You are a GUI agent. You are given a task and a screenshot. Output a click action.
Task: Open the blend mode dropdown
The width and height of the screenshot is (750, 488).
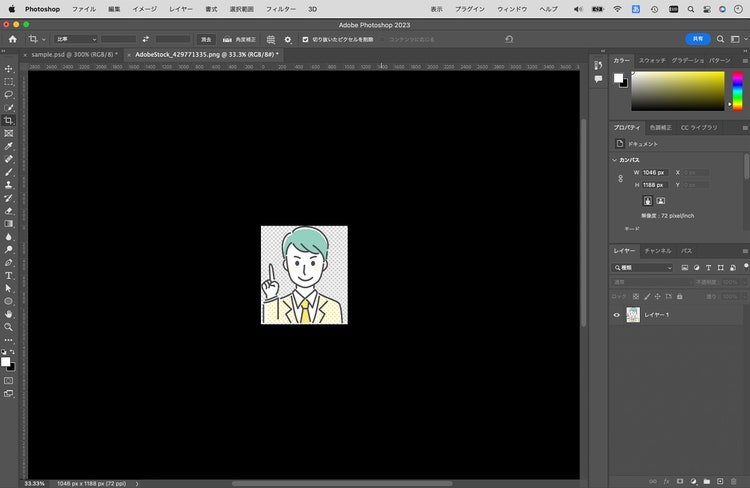(x=651, y=282)
